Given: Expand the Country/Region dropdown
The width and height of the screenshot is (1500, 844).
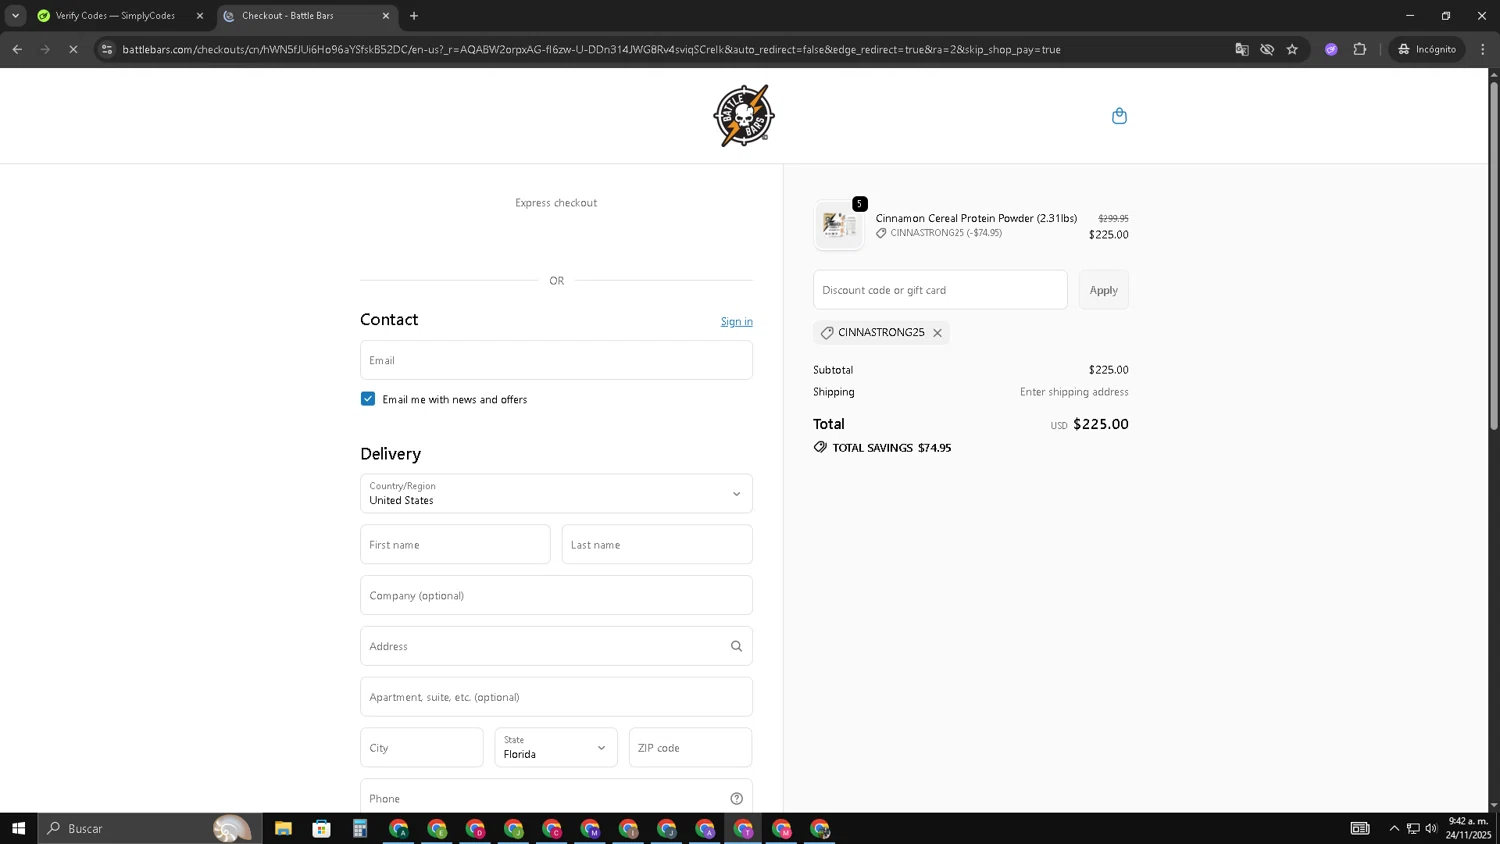Looking at the screenshot, I should point(556,494).
